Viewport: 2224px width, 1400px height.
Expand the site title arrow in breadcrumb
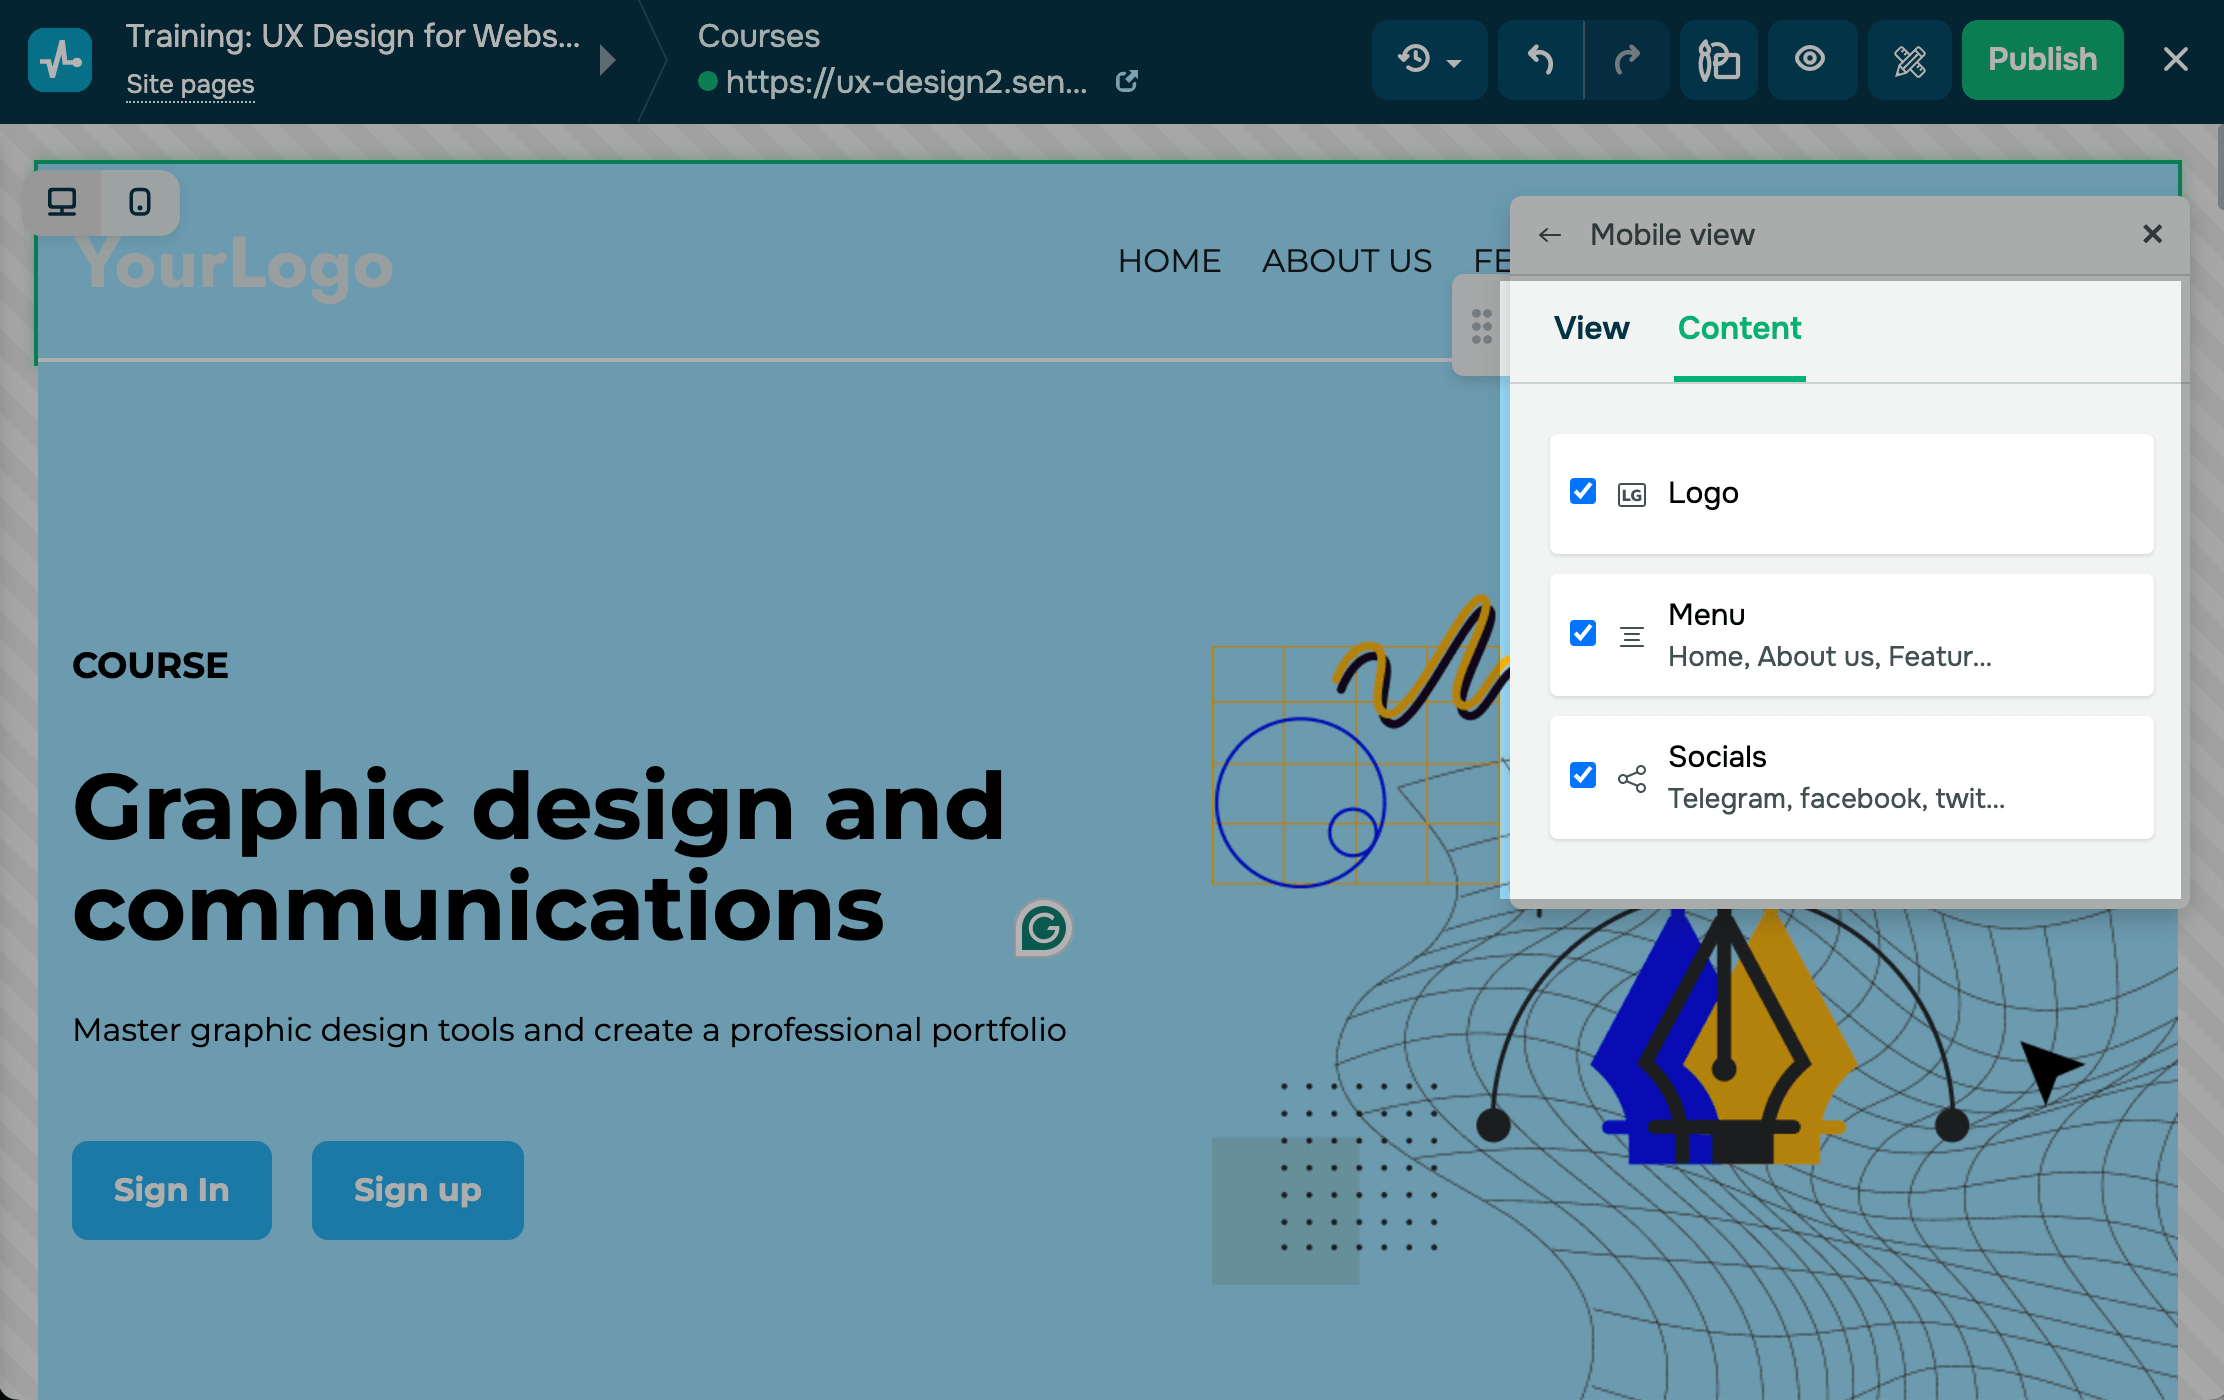point(607,60)
